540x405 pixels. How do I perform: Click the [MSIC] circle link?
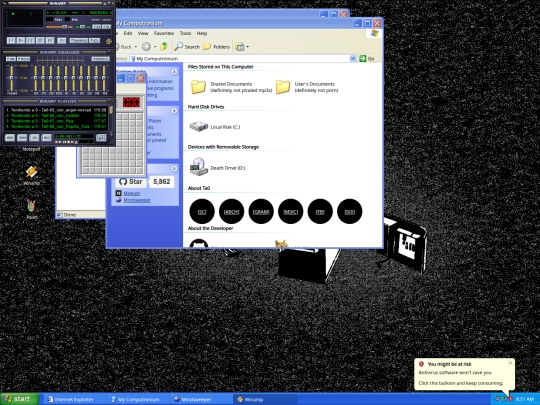click(x=290, y=211)
